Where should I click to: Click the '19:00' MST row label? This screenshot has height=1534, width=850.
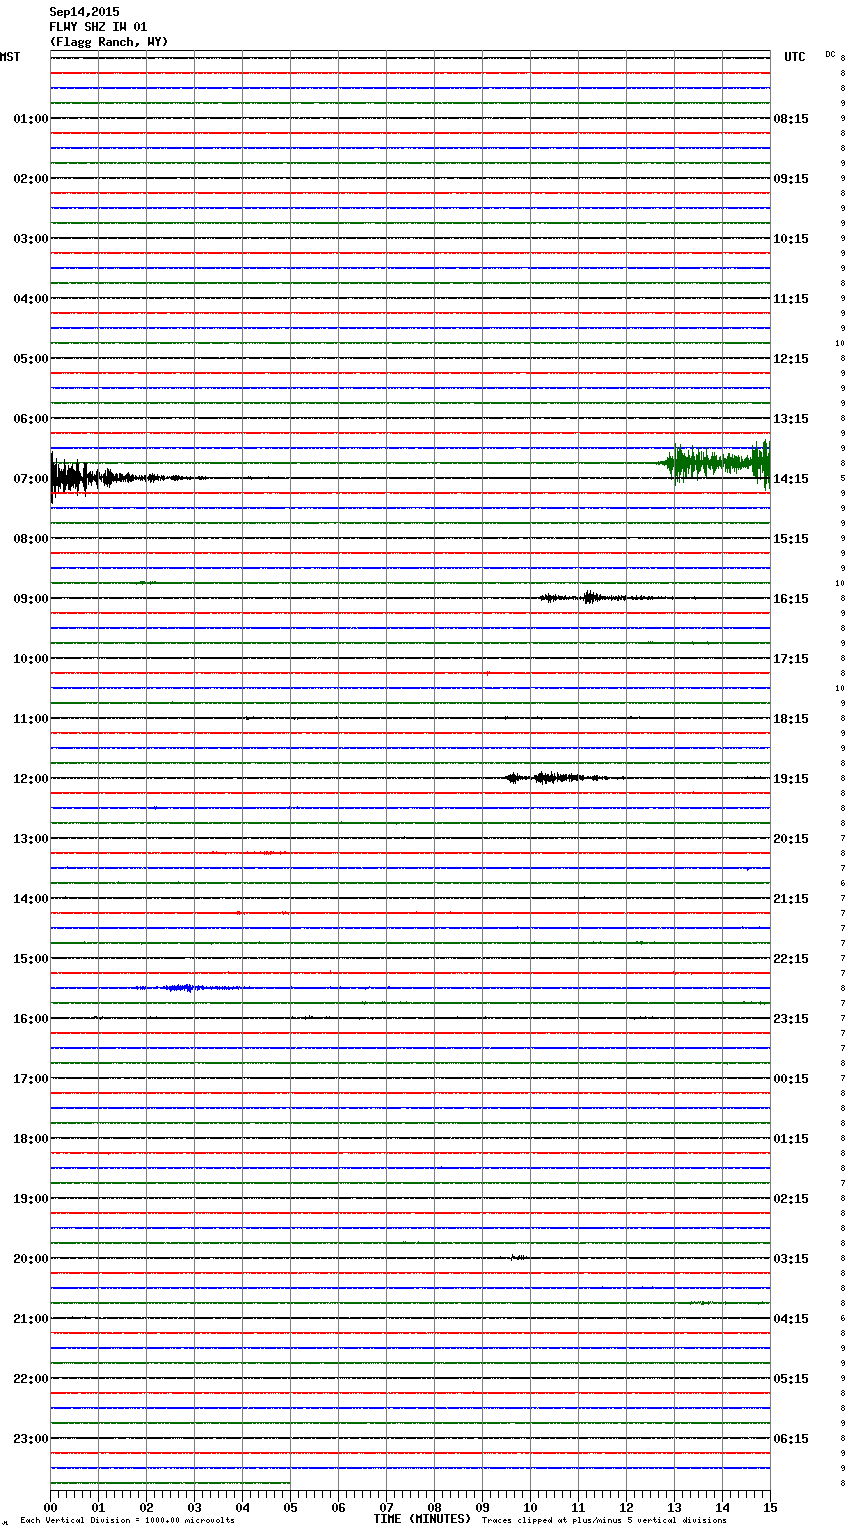[31, 1199]
